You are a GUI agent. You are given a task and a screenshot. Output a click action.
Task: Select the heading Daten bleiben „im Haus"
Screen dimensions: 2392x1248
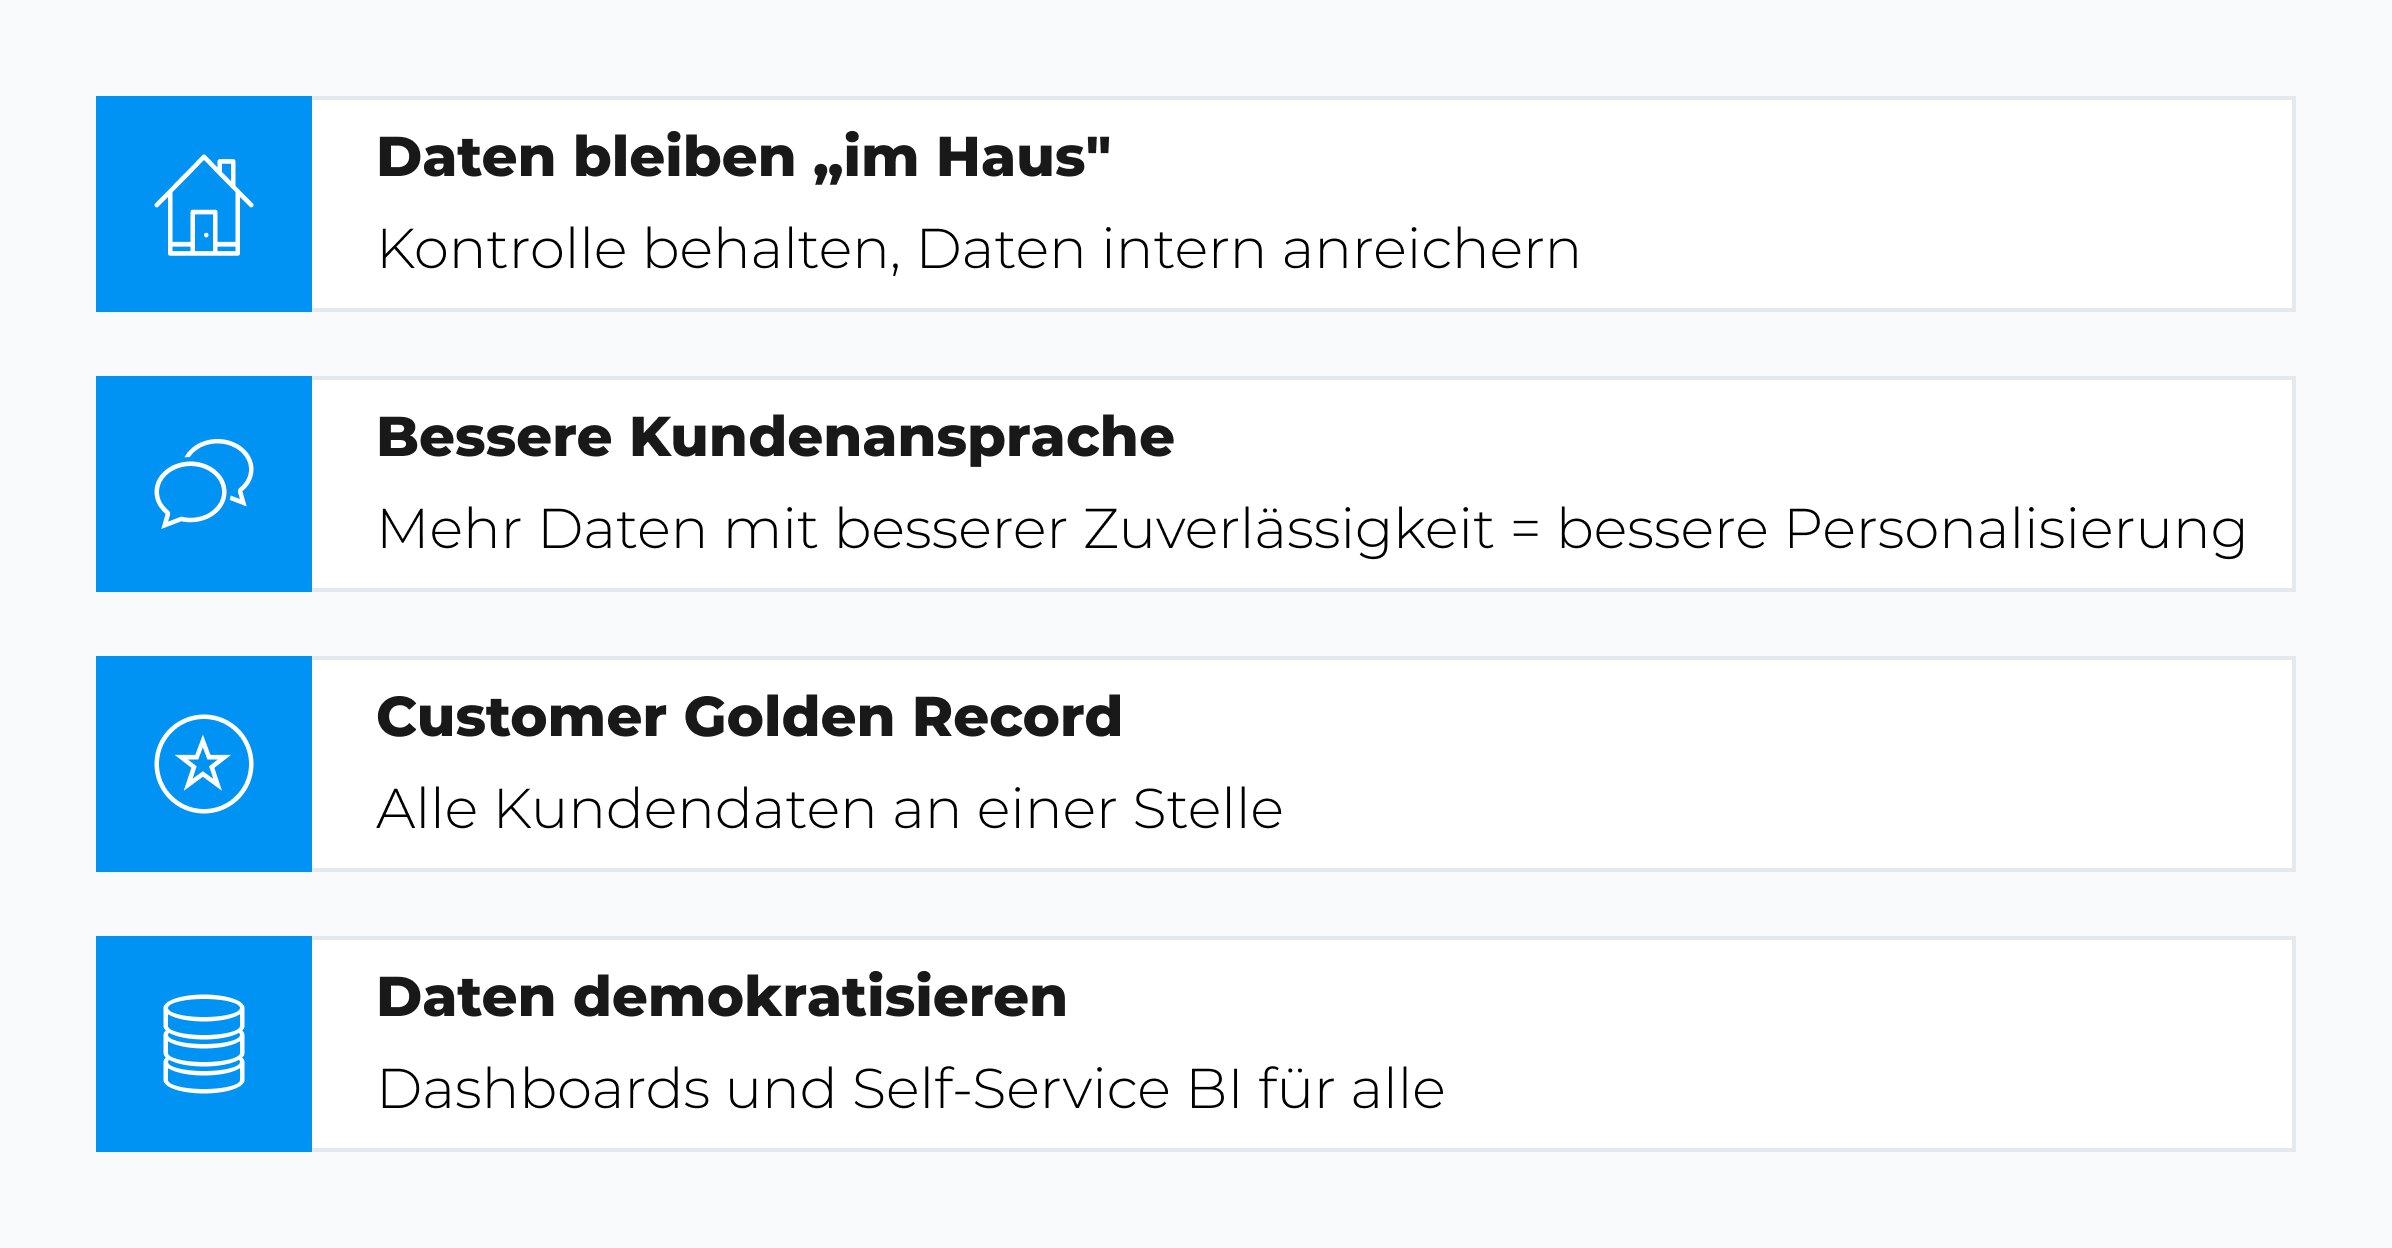click(x=743, y=158)
